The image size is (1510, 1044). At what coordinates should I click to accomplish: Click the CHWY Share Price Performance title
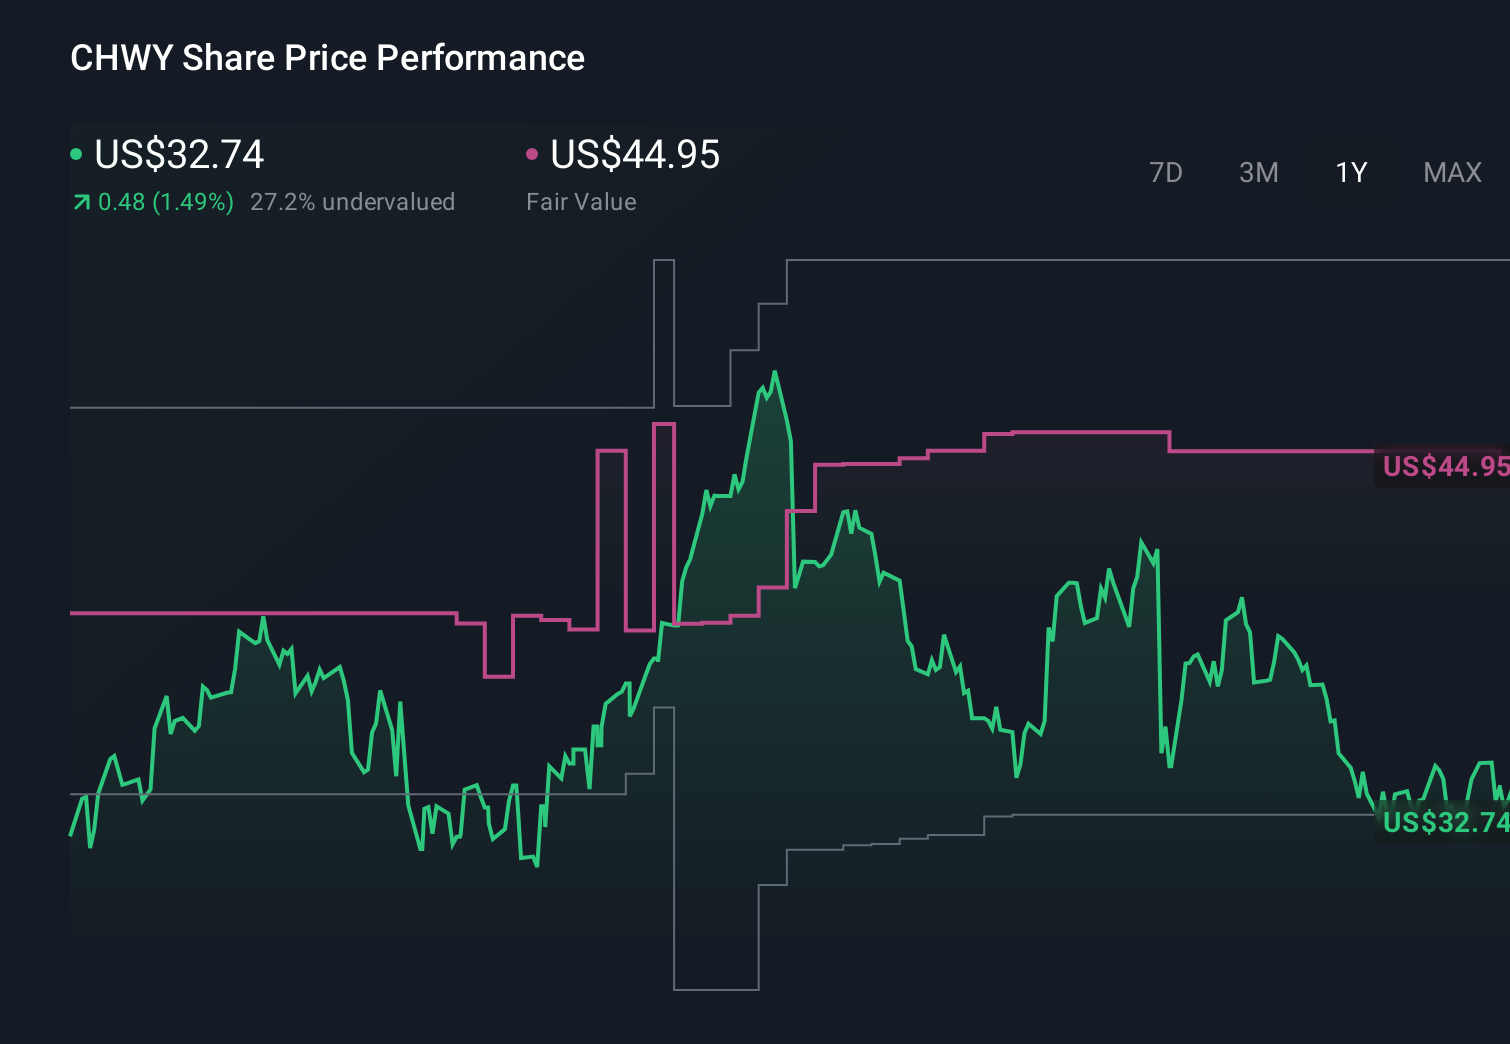[327, 57]
